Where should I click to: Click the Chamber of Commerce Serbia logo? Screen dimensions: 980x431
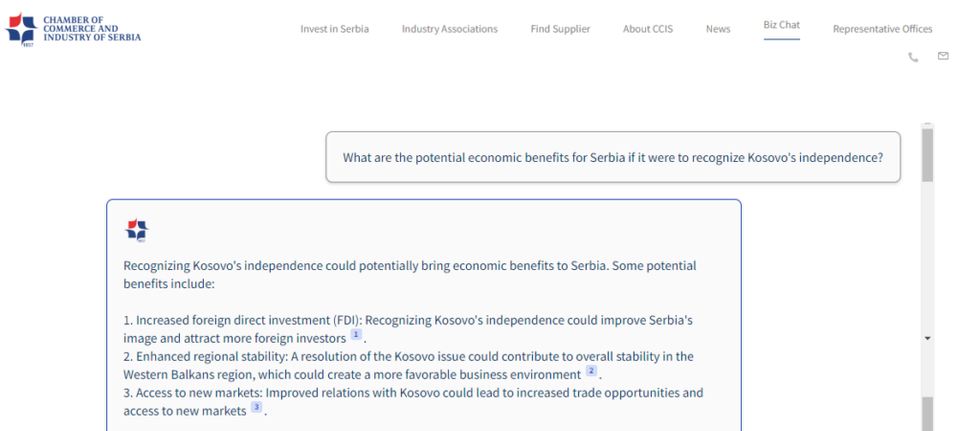coord(74,29)
